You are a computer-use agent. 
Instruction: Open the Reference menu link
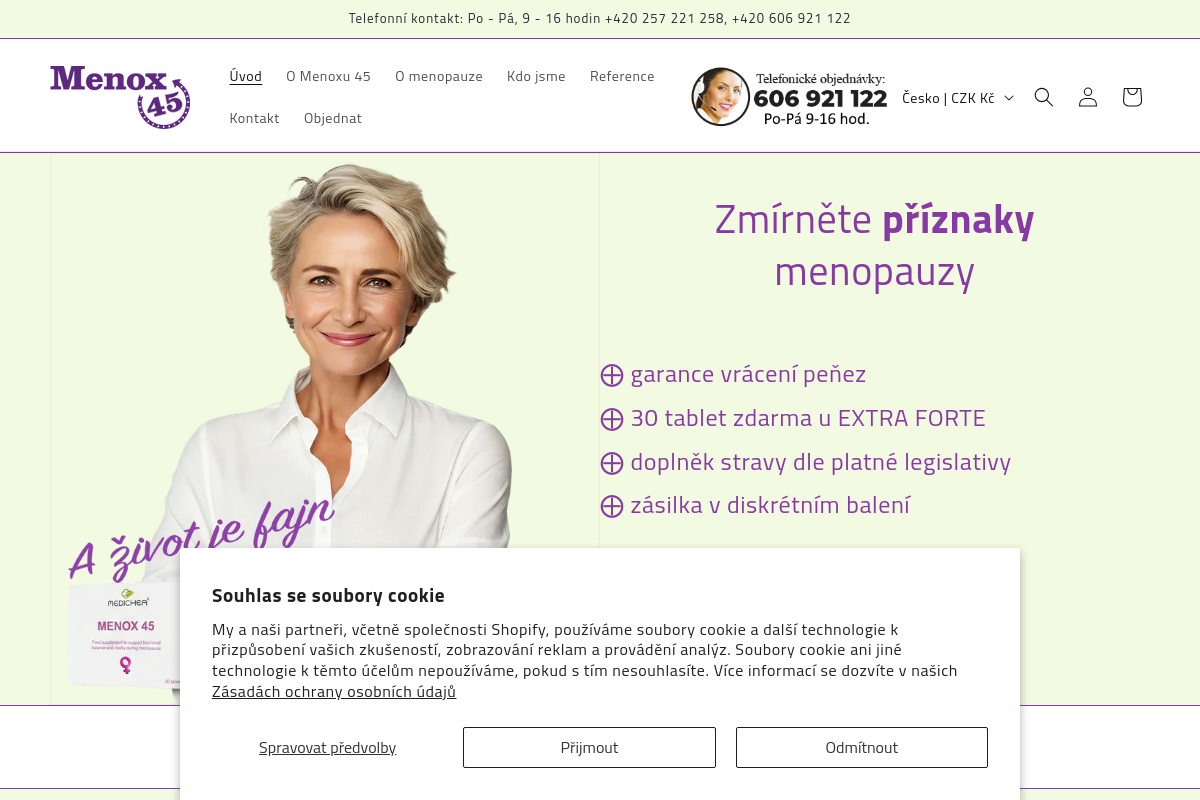622,76
